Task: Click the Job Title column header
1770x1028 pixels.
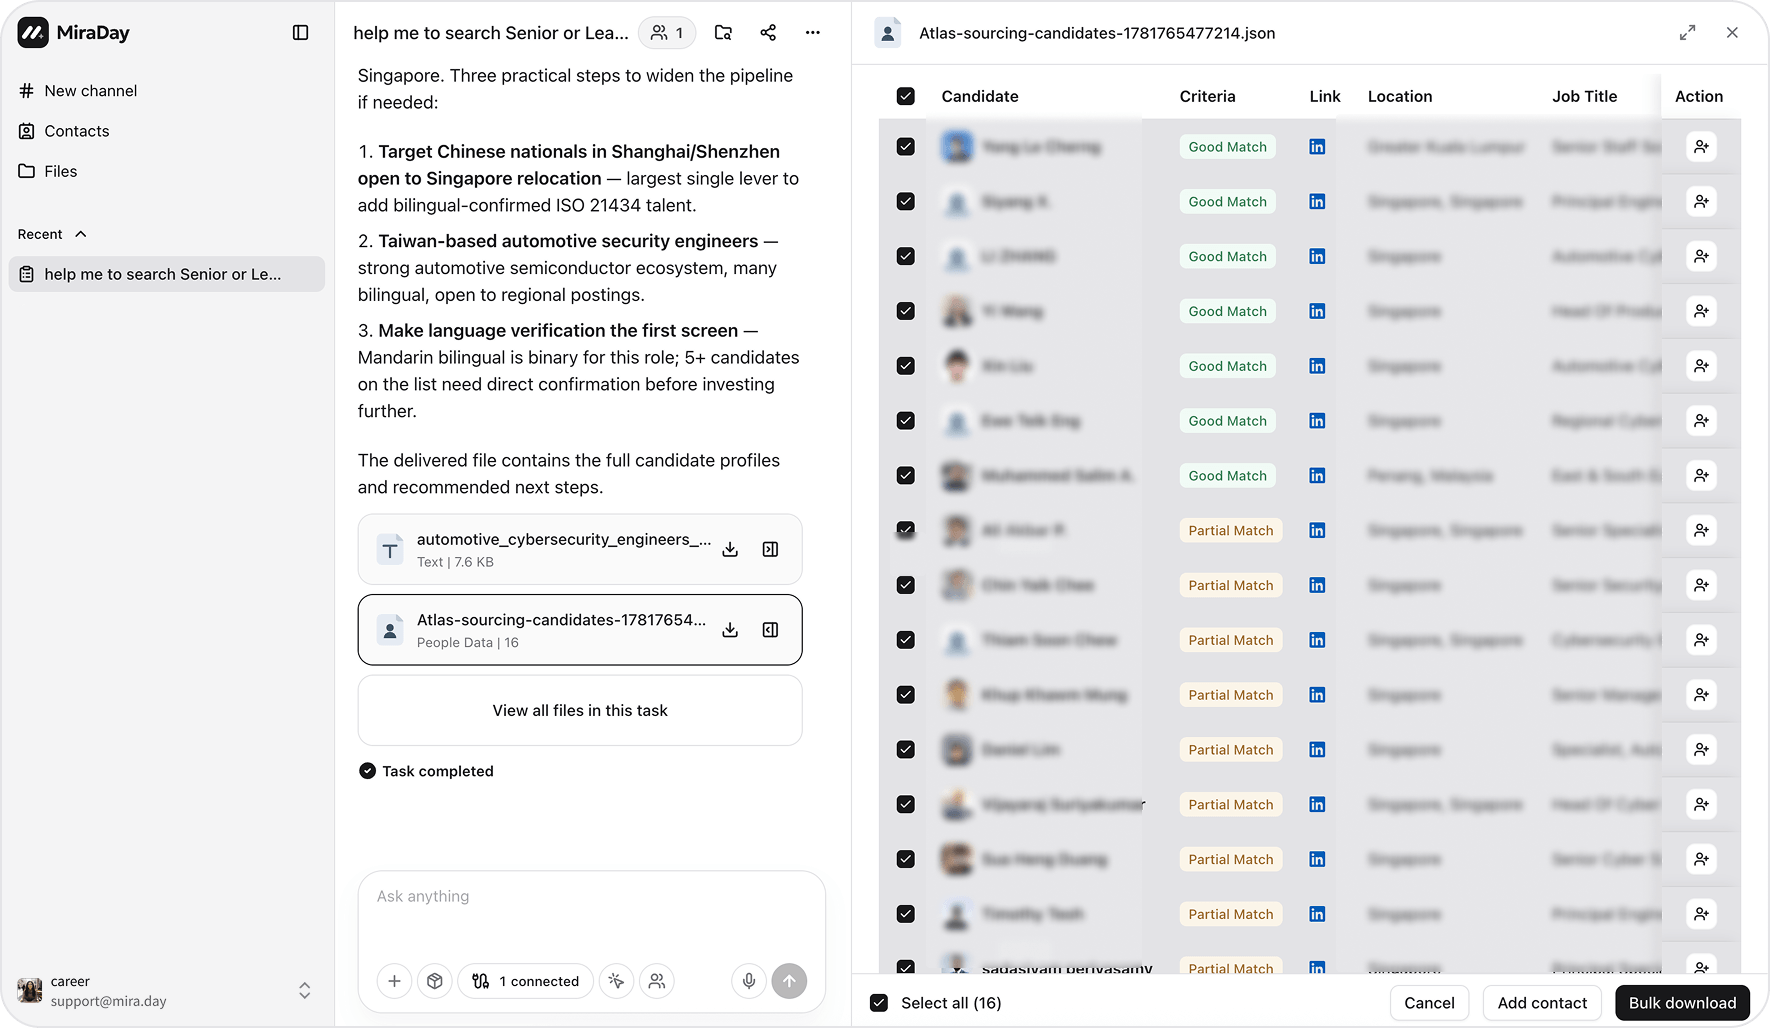Action: [1584, 97]
